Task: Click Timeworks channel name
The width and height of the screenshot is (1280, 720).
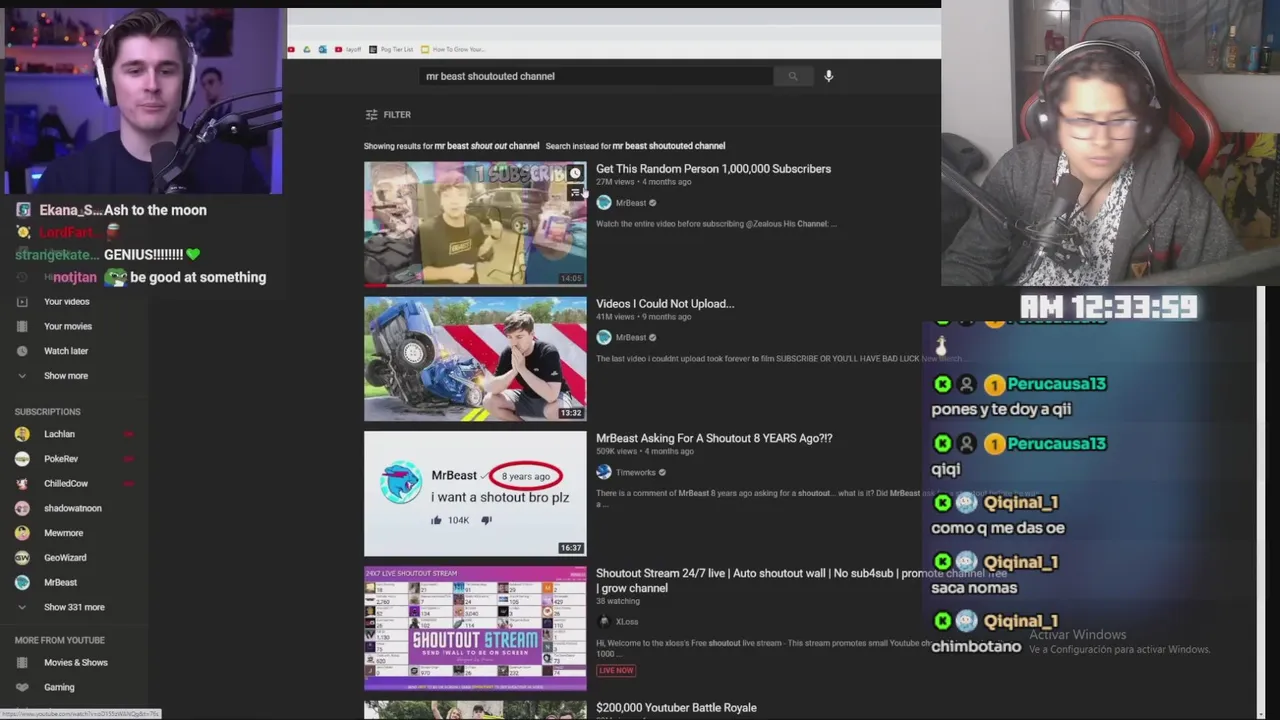Action: coord(636,472)
